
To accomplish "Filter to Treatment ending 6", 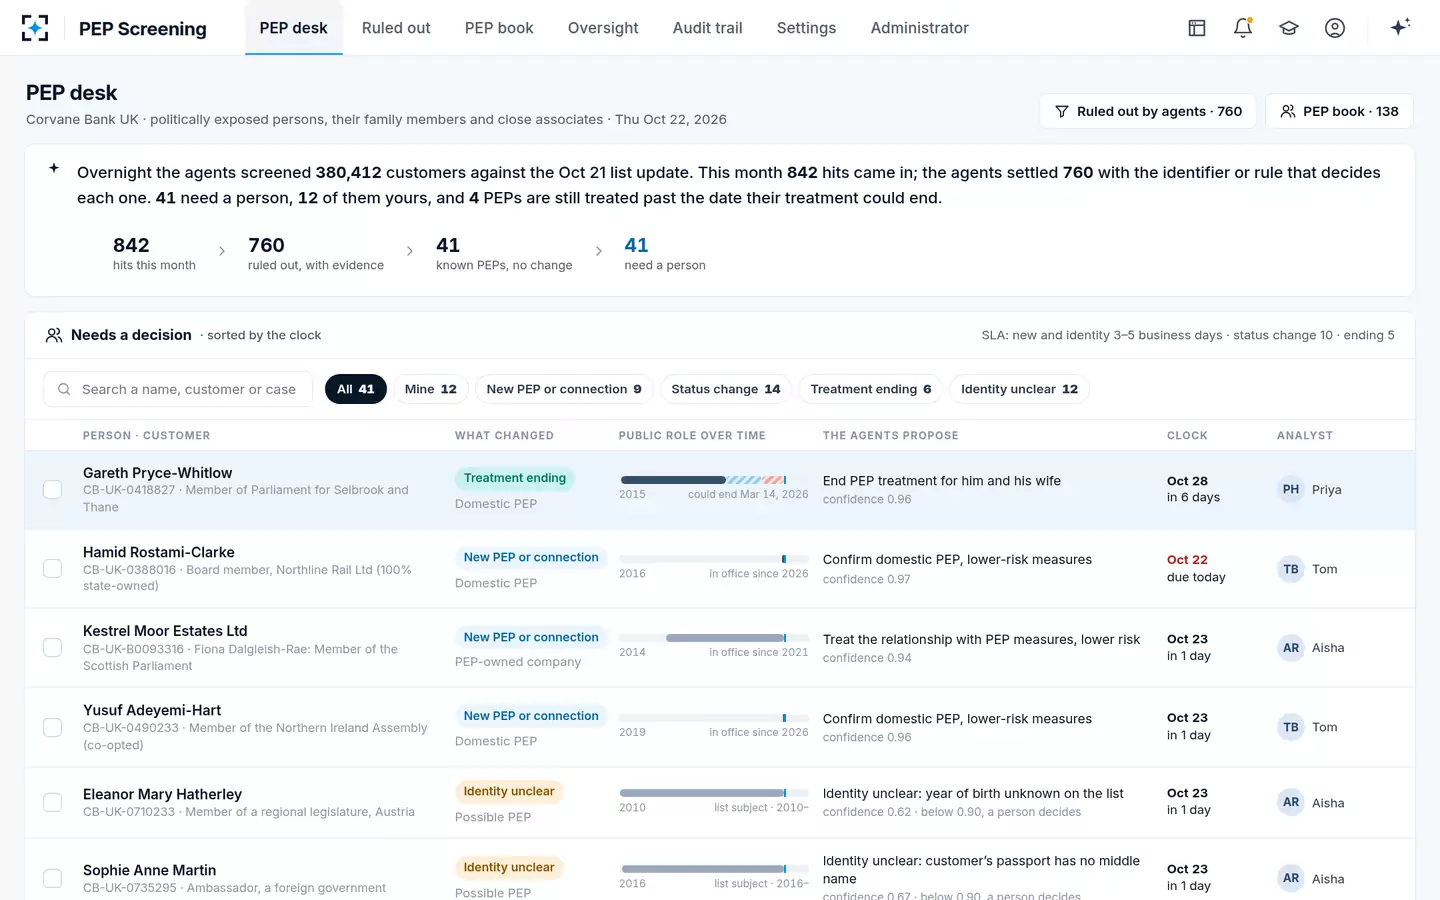I will click(x=871, y=389).
